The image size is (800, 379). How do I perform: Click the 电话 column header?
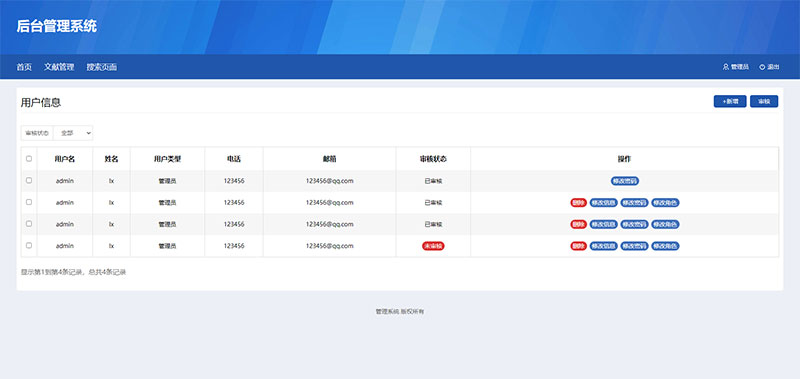click(x=234, y=159)
